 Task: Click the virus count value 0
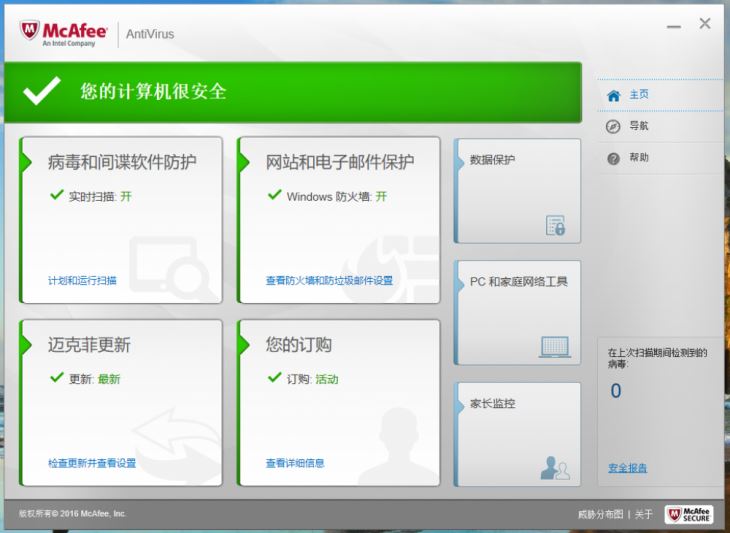tap(616, 391)
